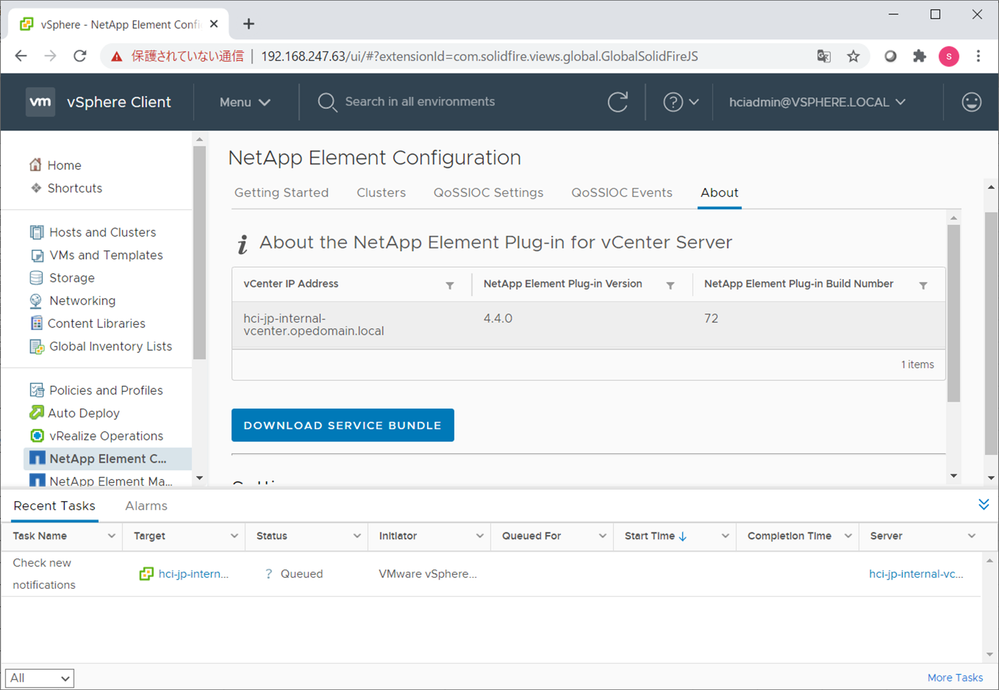The height and width of the screenshot is (690, 999).
Task: Open vRealize Operations from sidebar
Action: click(x=105, y=436)
